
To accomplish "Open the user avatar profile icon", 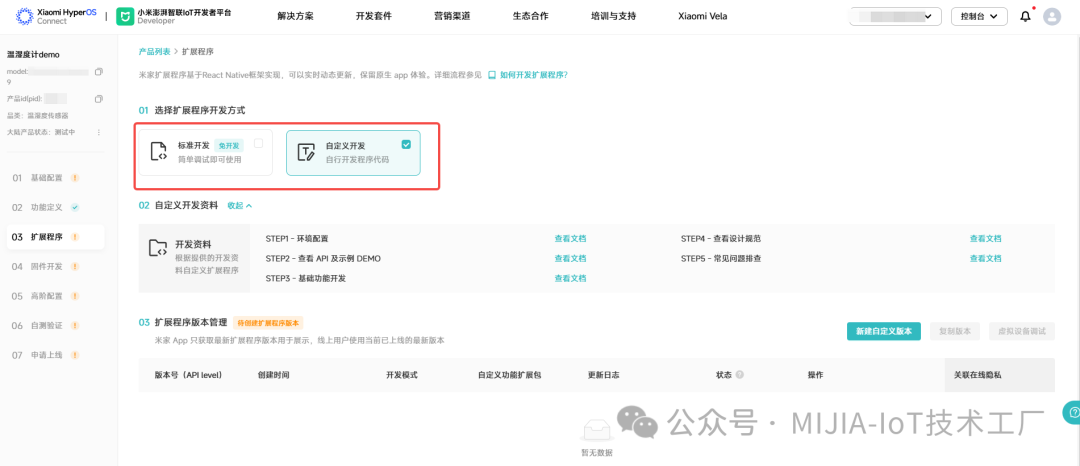I will coord(1052,16).
